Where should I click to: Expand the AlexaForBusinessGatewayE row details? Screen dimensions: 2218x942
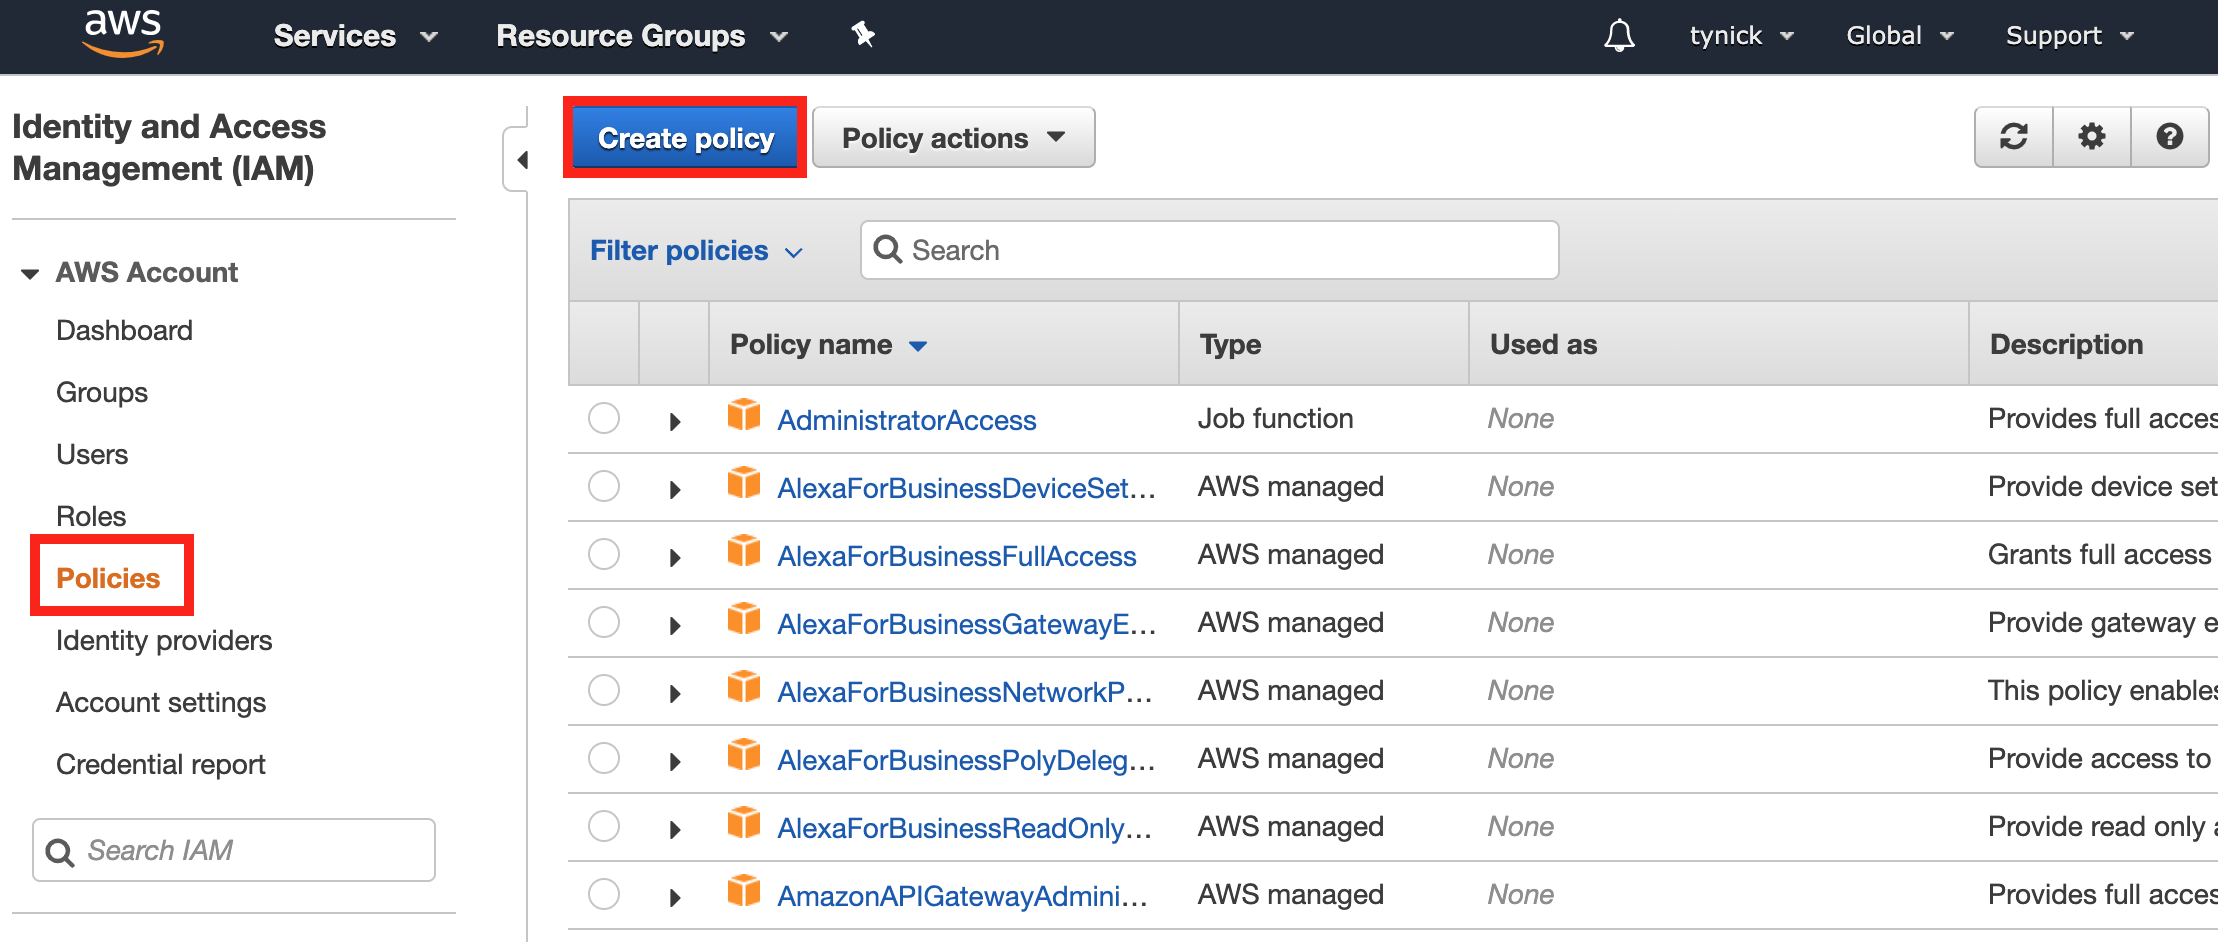[675, 626]
